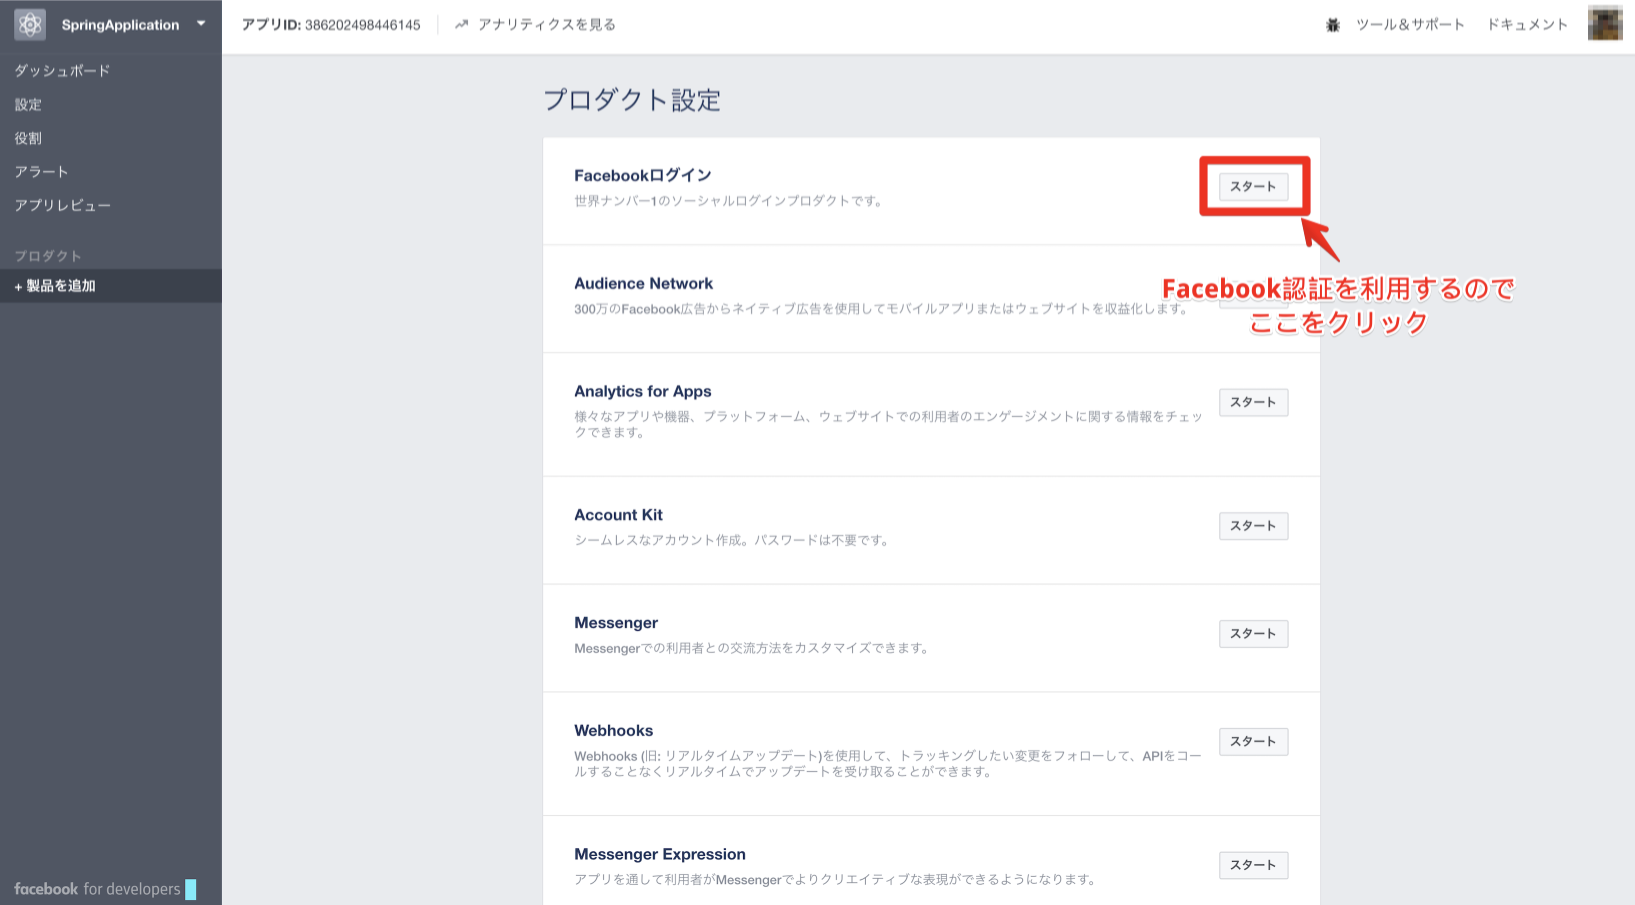Click the シームレスなアカウント作成 description
Viewport: 1635px width, 905px height.
(731, 540)
